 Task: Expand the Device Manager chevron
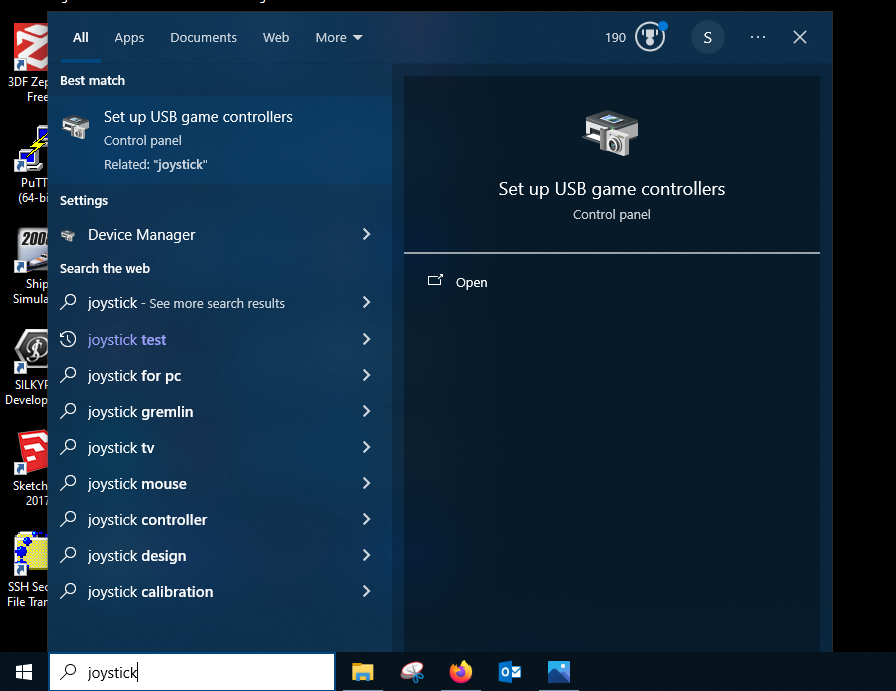pyautogui.click(x=366, y=234)
